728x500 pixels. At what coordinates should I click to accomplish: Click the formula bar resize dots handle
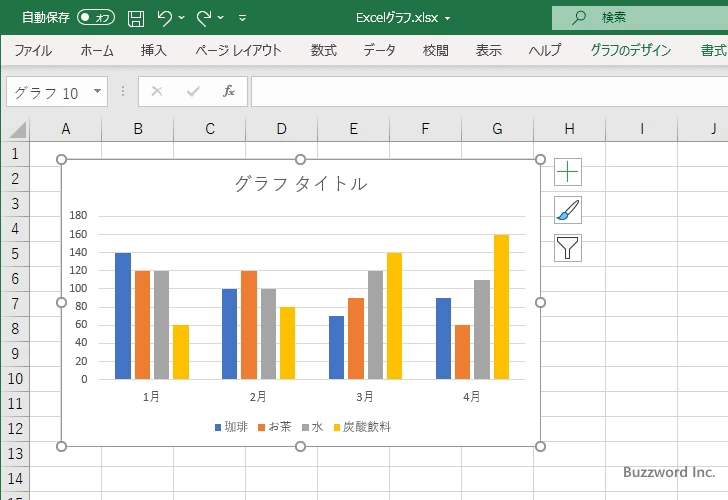tap(123, 91)
